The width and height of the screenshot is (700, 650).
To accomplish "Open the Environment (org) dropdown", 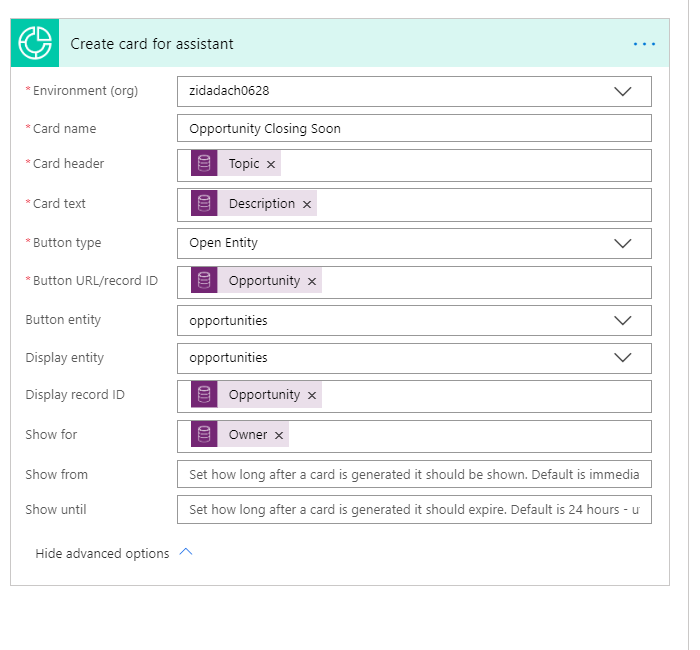I will click(x=623, y=91).
